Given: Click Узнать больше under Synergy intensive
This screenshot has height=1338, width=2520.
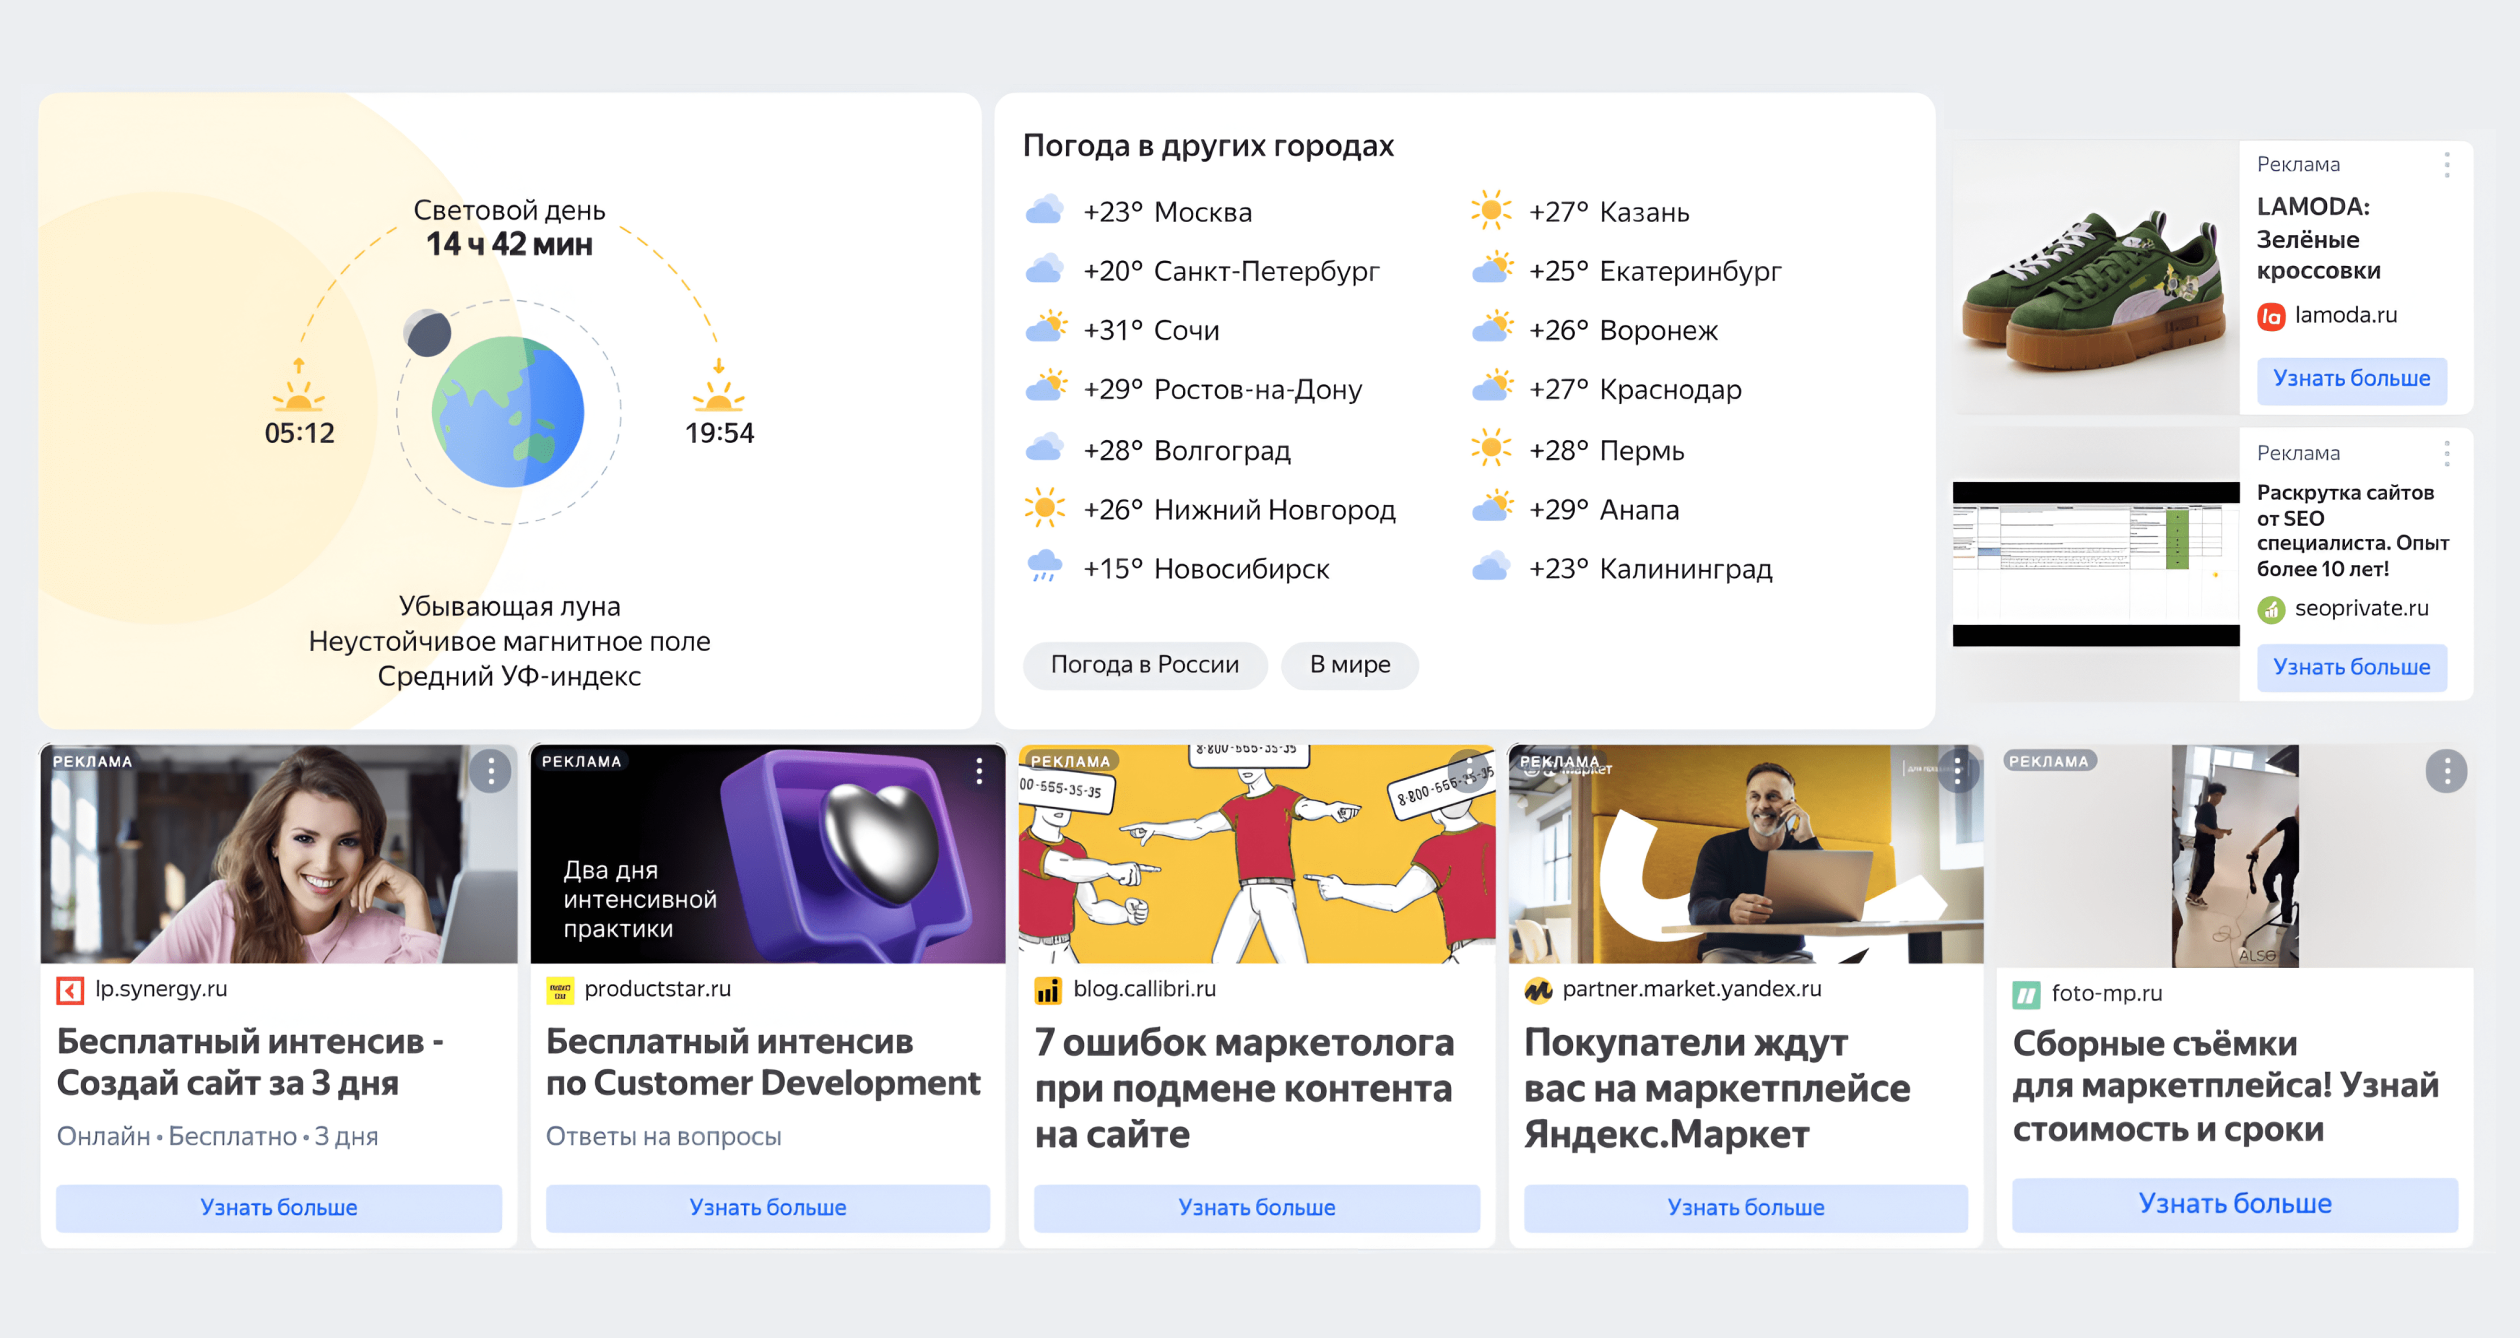Looking at the screenshot, I should 279,1208.
